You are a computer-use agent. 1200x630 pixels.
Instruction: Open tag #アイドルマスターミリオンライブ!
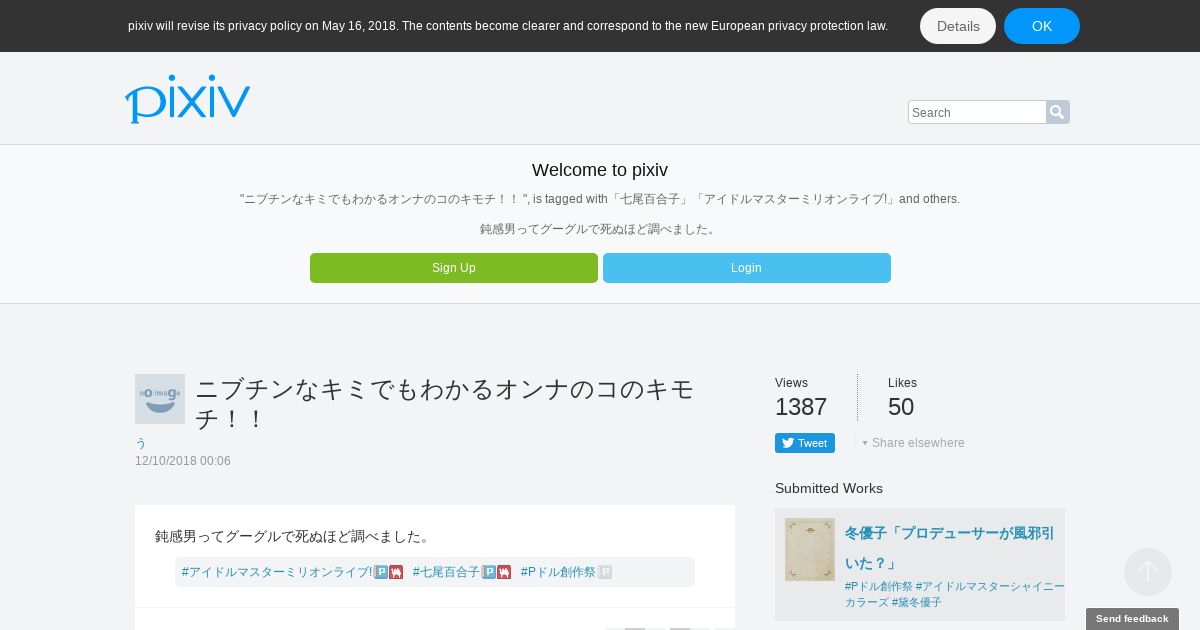277,572
